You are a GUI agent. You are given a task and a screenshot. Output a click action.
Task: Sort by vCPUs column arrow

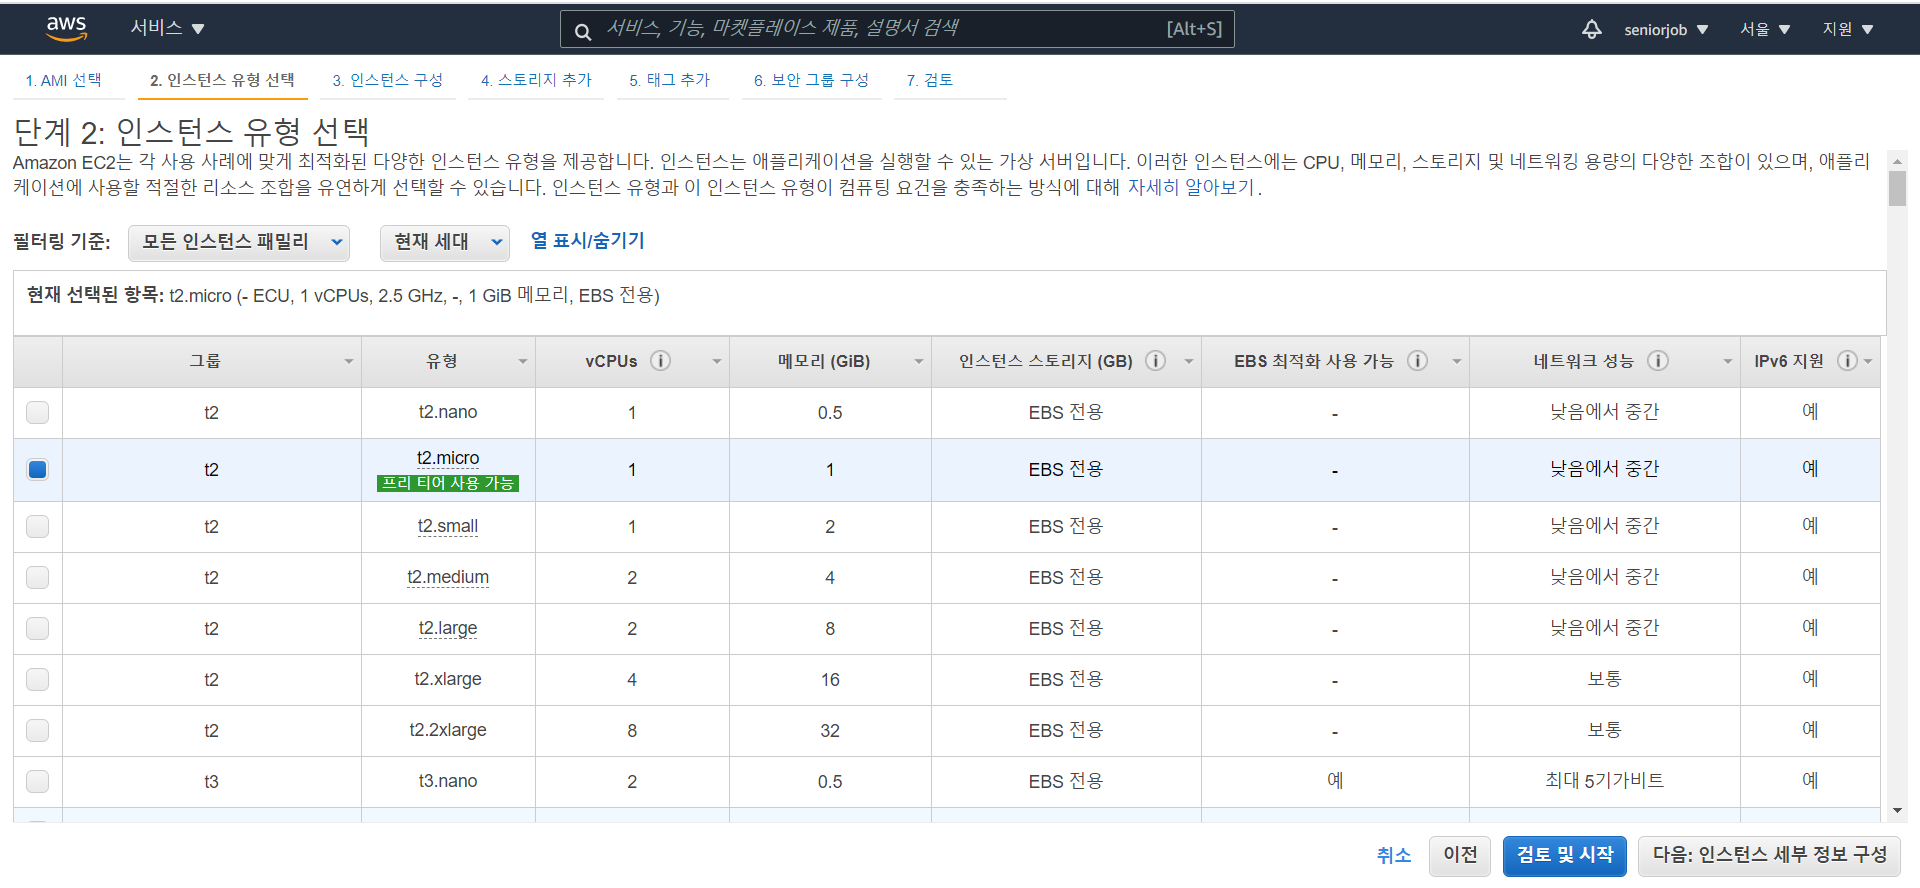(x=716, y=361)
